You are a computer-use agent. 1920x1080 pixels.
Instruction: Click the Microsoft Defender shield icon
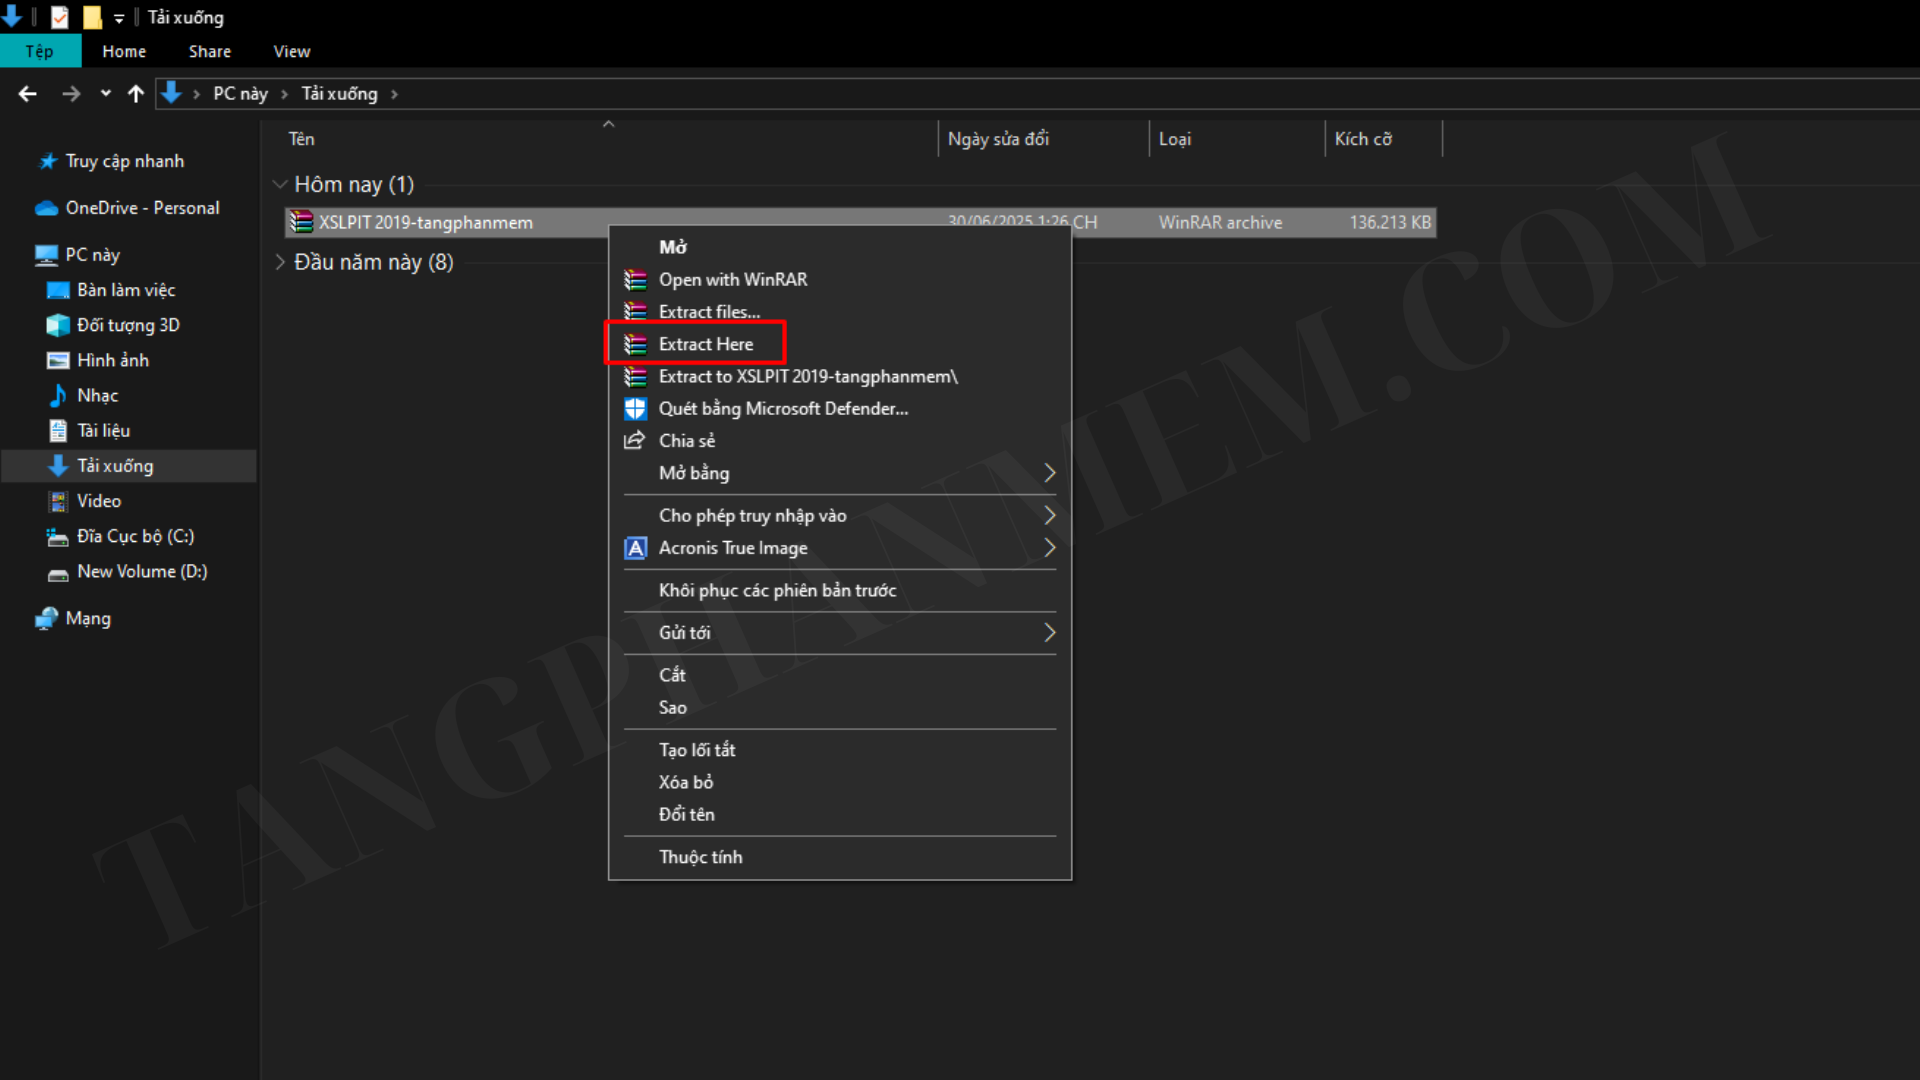(635, 408)
